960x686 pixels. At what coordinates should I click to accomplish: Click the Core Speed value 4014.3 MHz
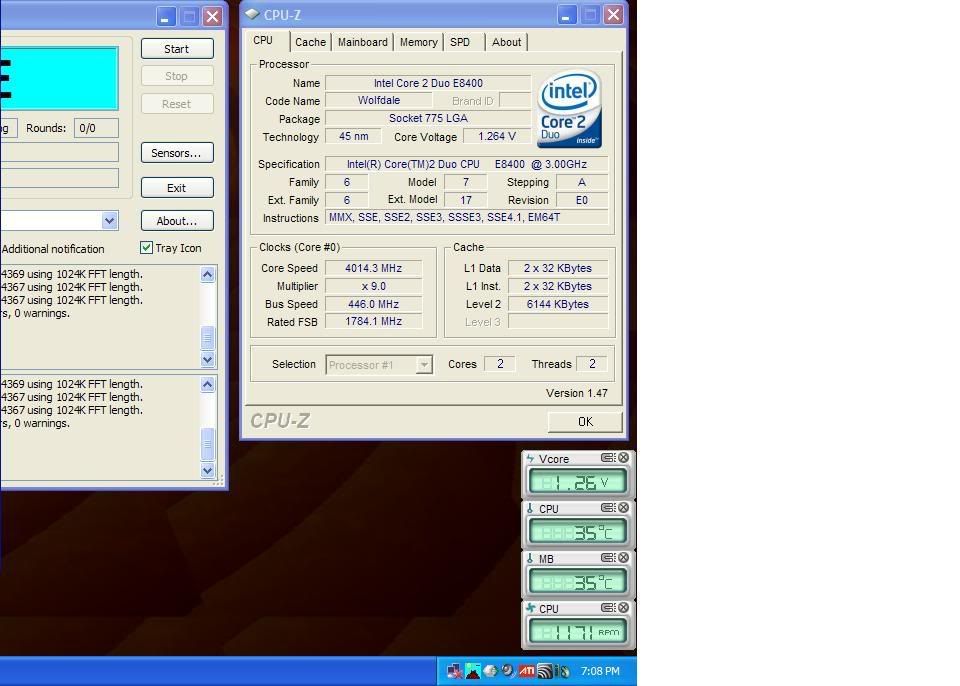coord(373,268)
